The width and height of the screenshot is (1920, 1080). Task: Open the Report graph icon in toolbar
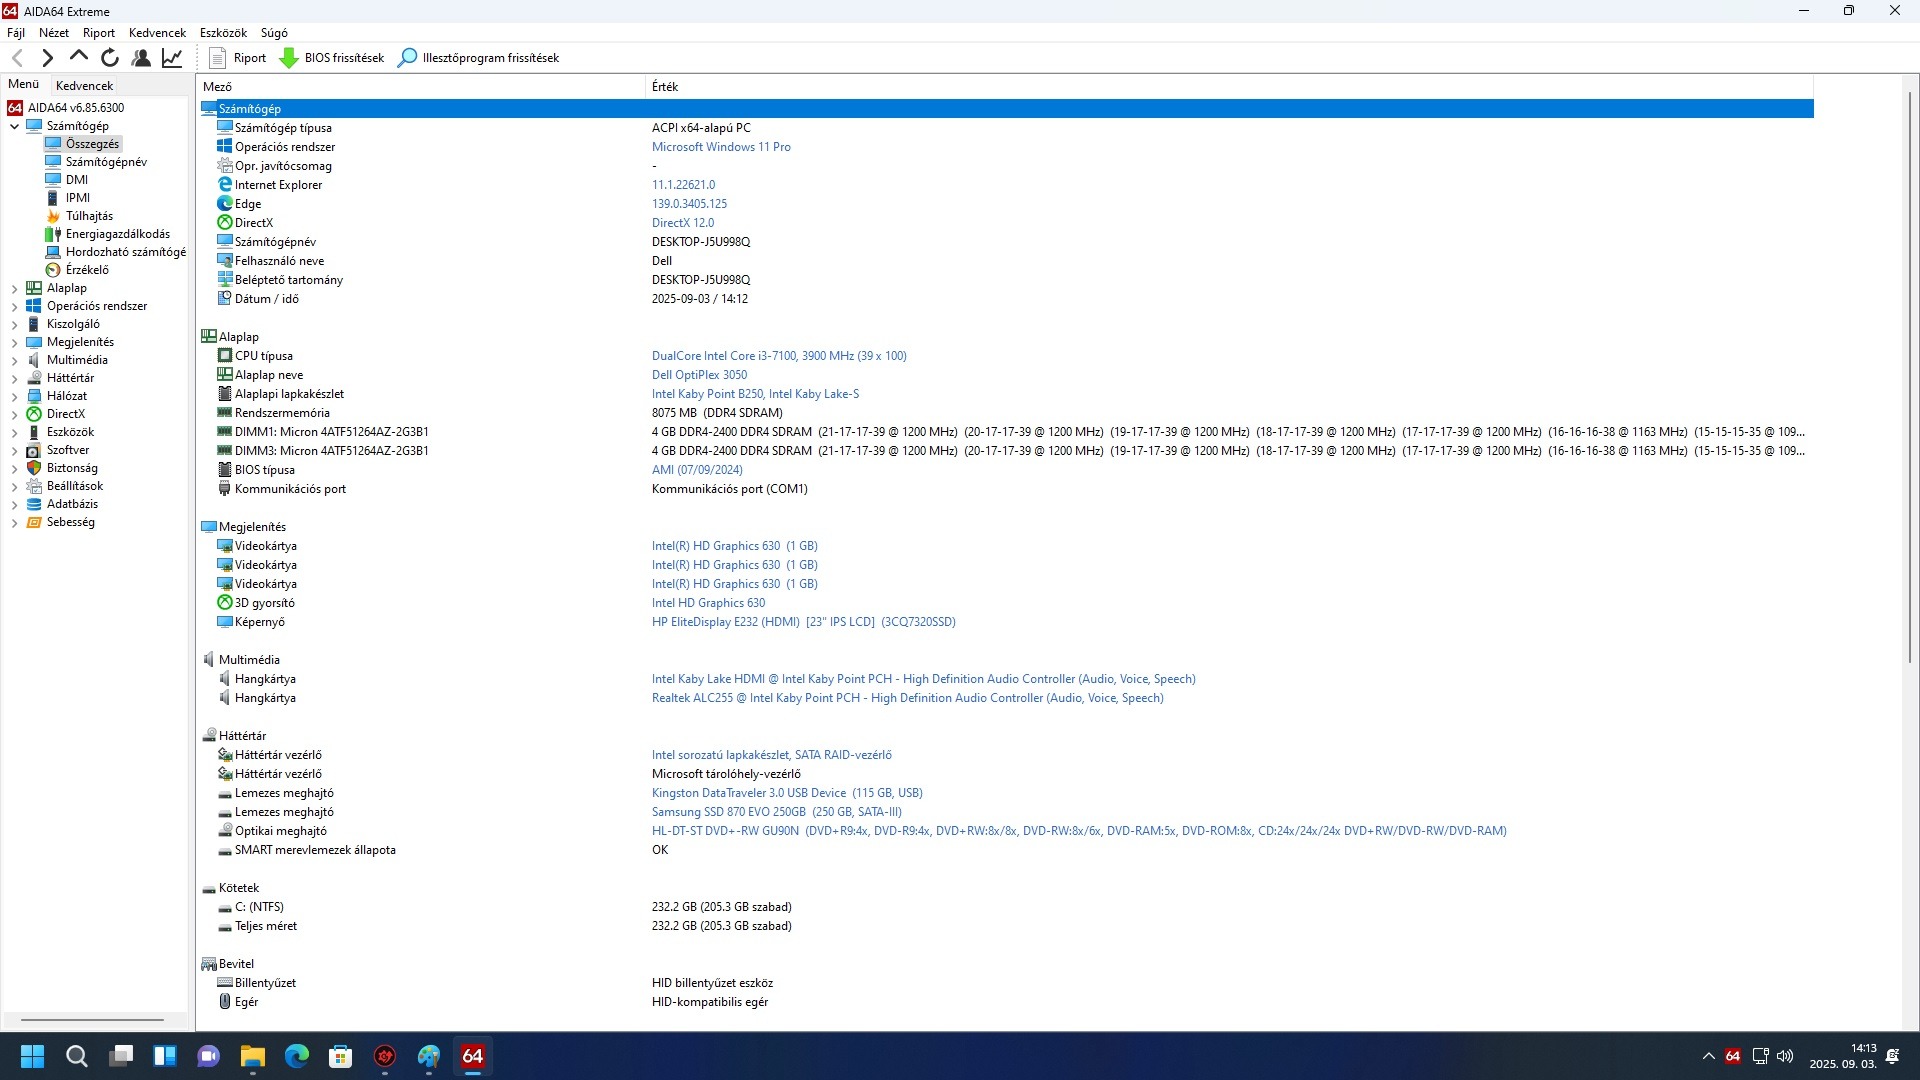click(x=172, y=58)
